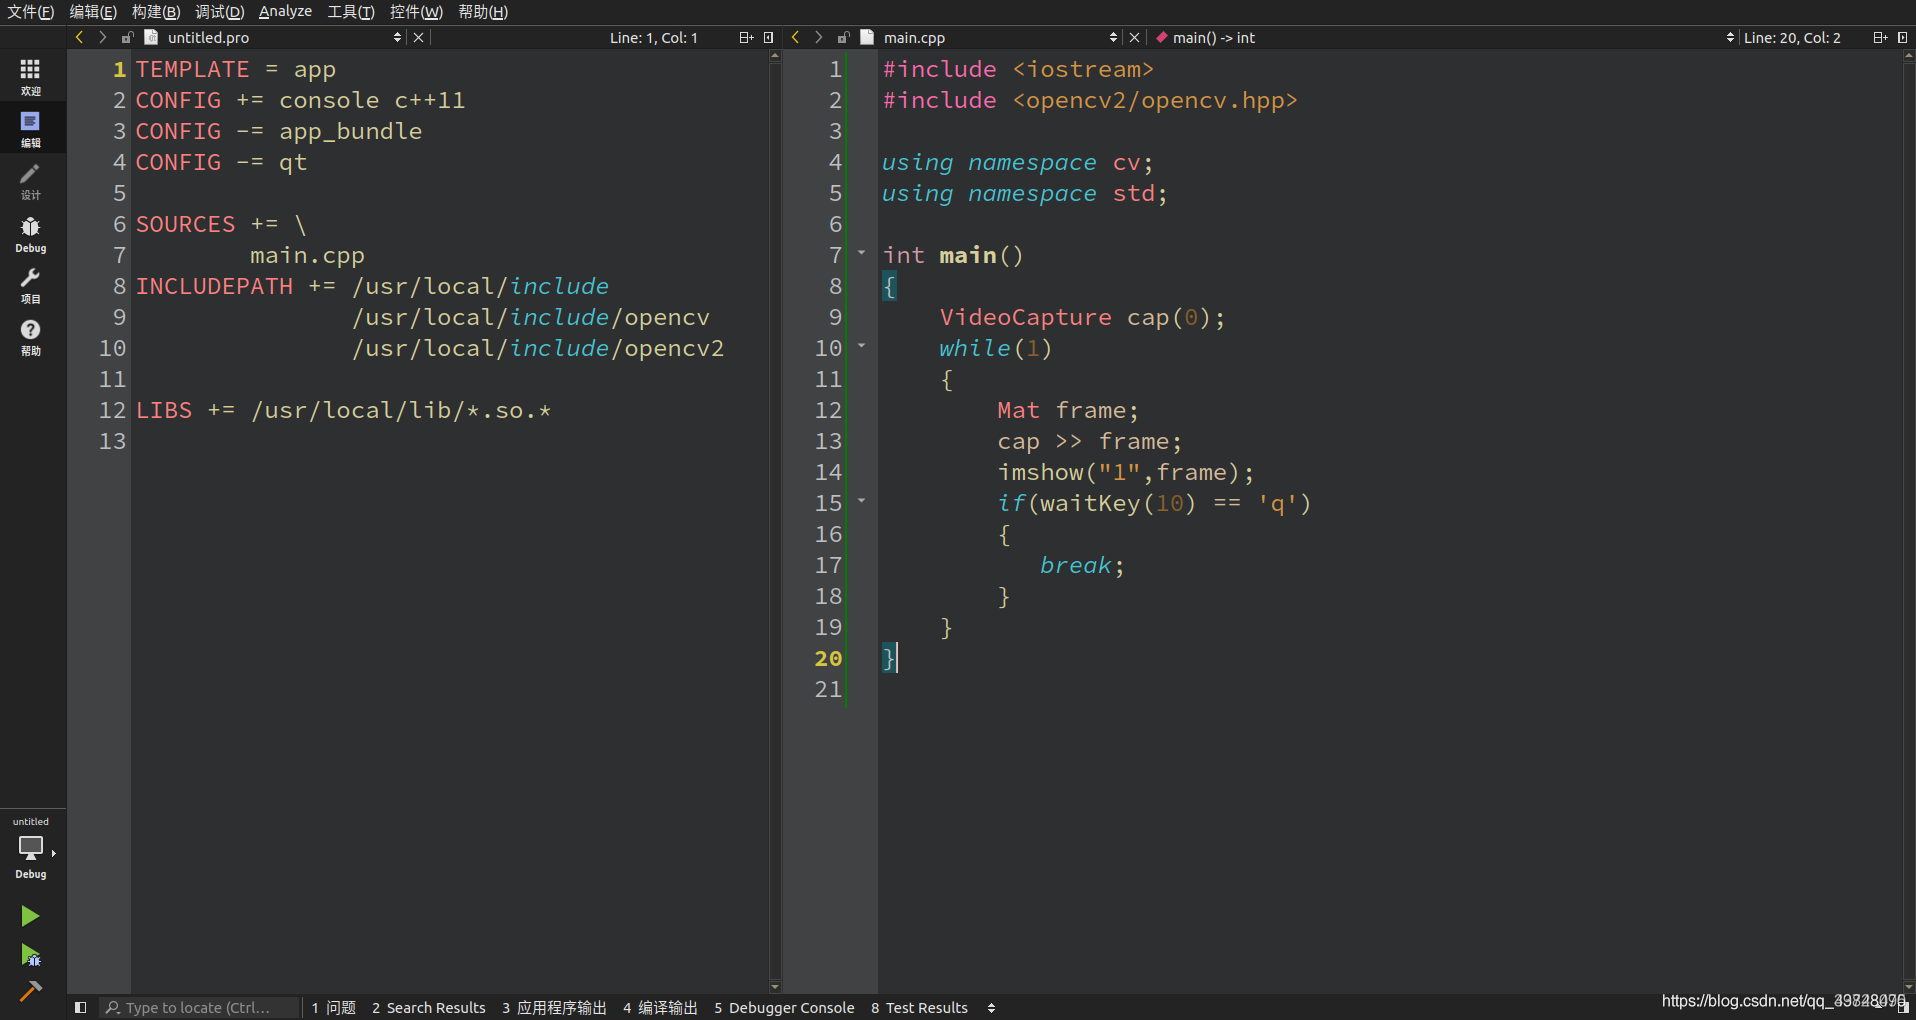Click the 'VideoCapture cap(0);' code line
The height and width of the screenshot is (1020, 1916).
pos(1082,317)
